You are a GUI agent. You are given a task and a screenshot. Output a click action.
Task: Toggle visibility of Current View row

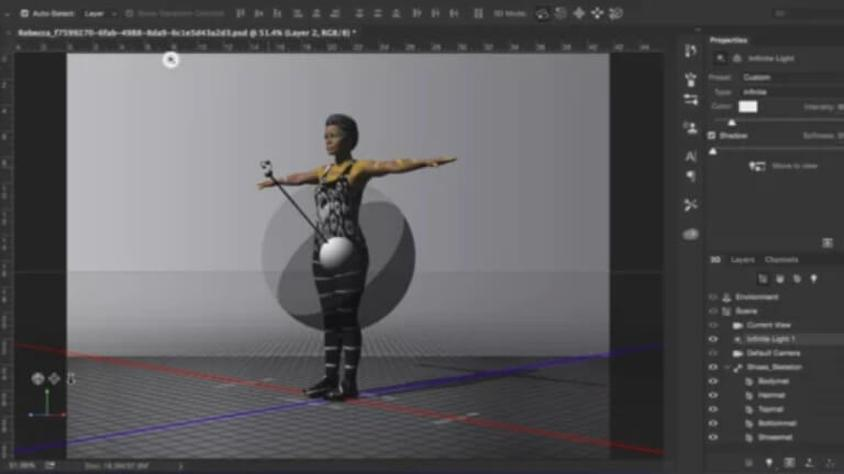(713, 325)
